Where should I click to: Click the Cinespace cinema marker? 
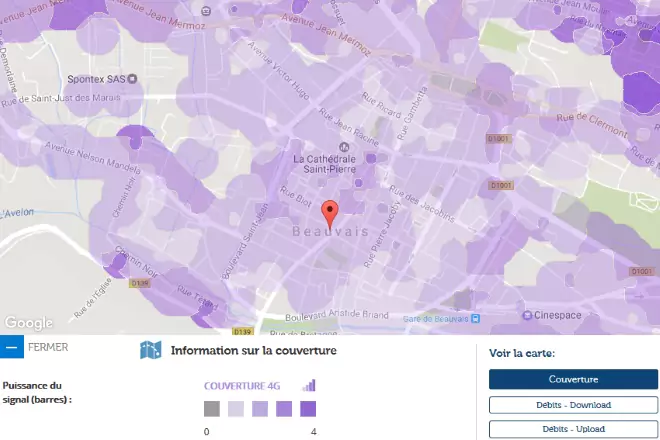coord(527,314)
